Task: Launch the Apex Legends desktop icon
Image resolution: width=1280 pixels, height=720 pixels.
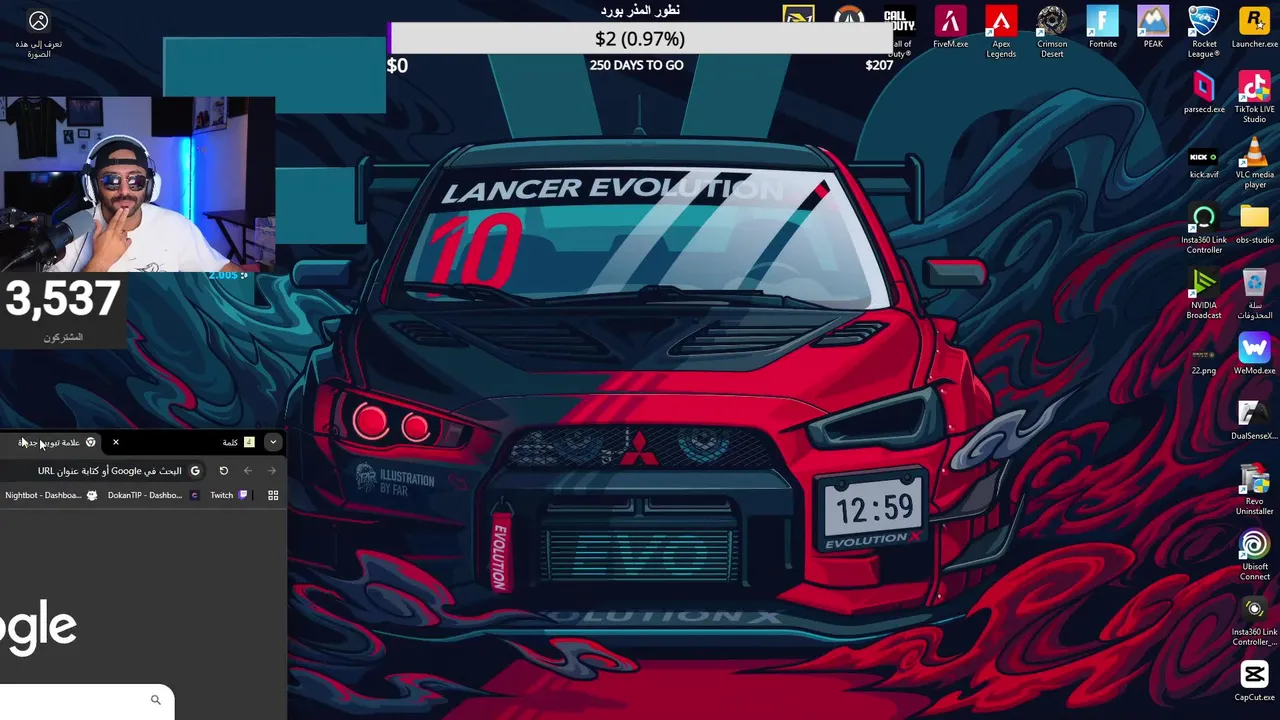Action: (1001, 32)
